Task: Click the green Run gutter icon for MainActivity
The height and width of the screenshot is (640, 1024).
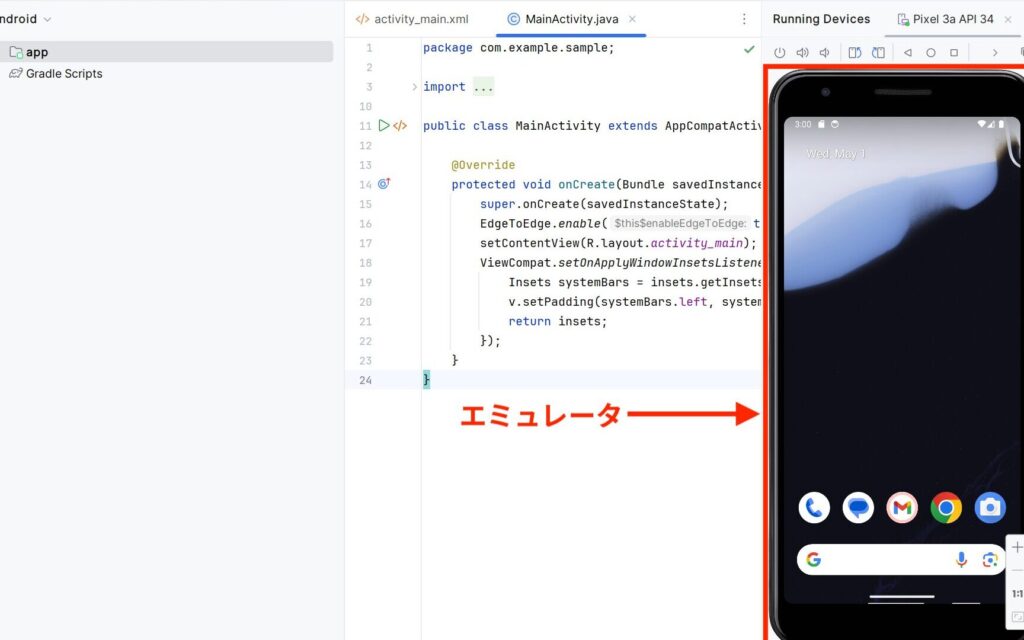Action: [383, 126]
